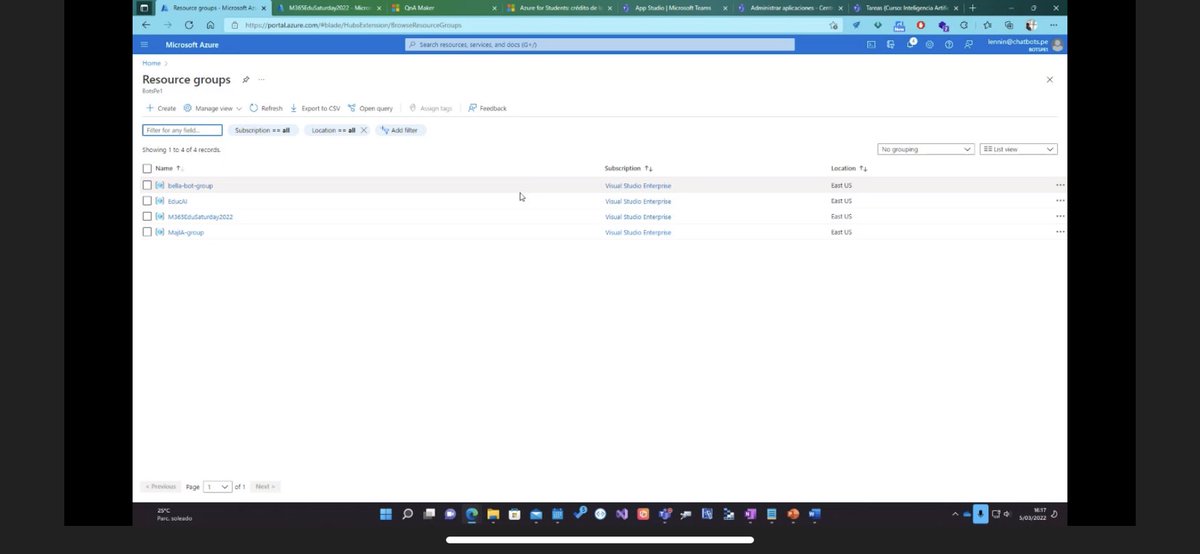This screenshot has height=554, width=1200.
Task: Toggle the select-all checkbox in header
Action: click(x=147, y=168)
